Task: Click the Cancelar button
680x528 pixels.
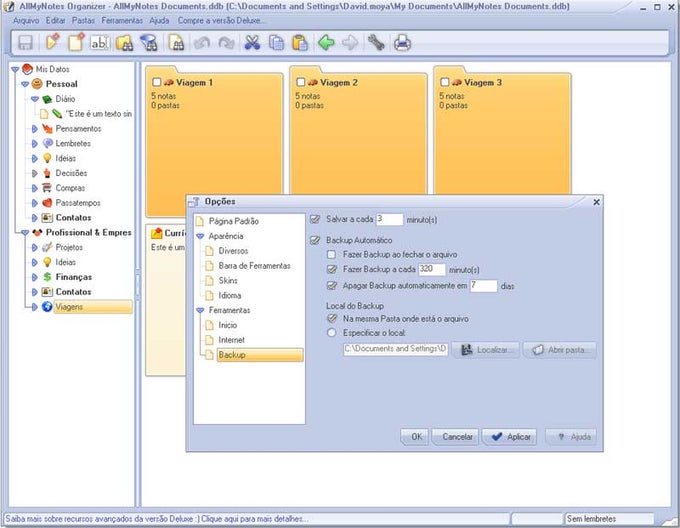Action: (455, 437)
